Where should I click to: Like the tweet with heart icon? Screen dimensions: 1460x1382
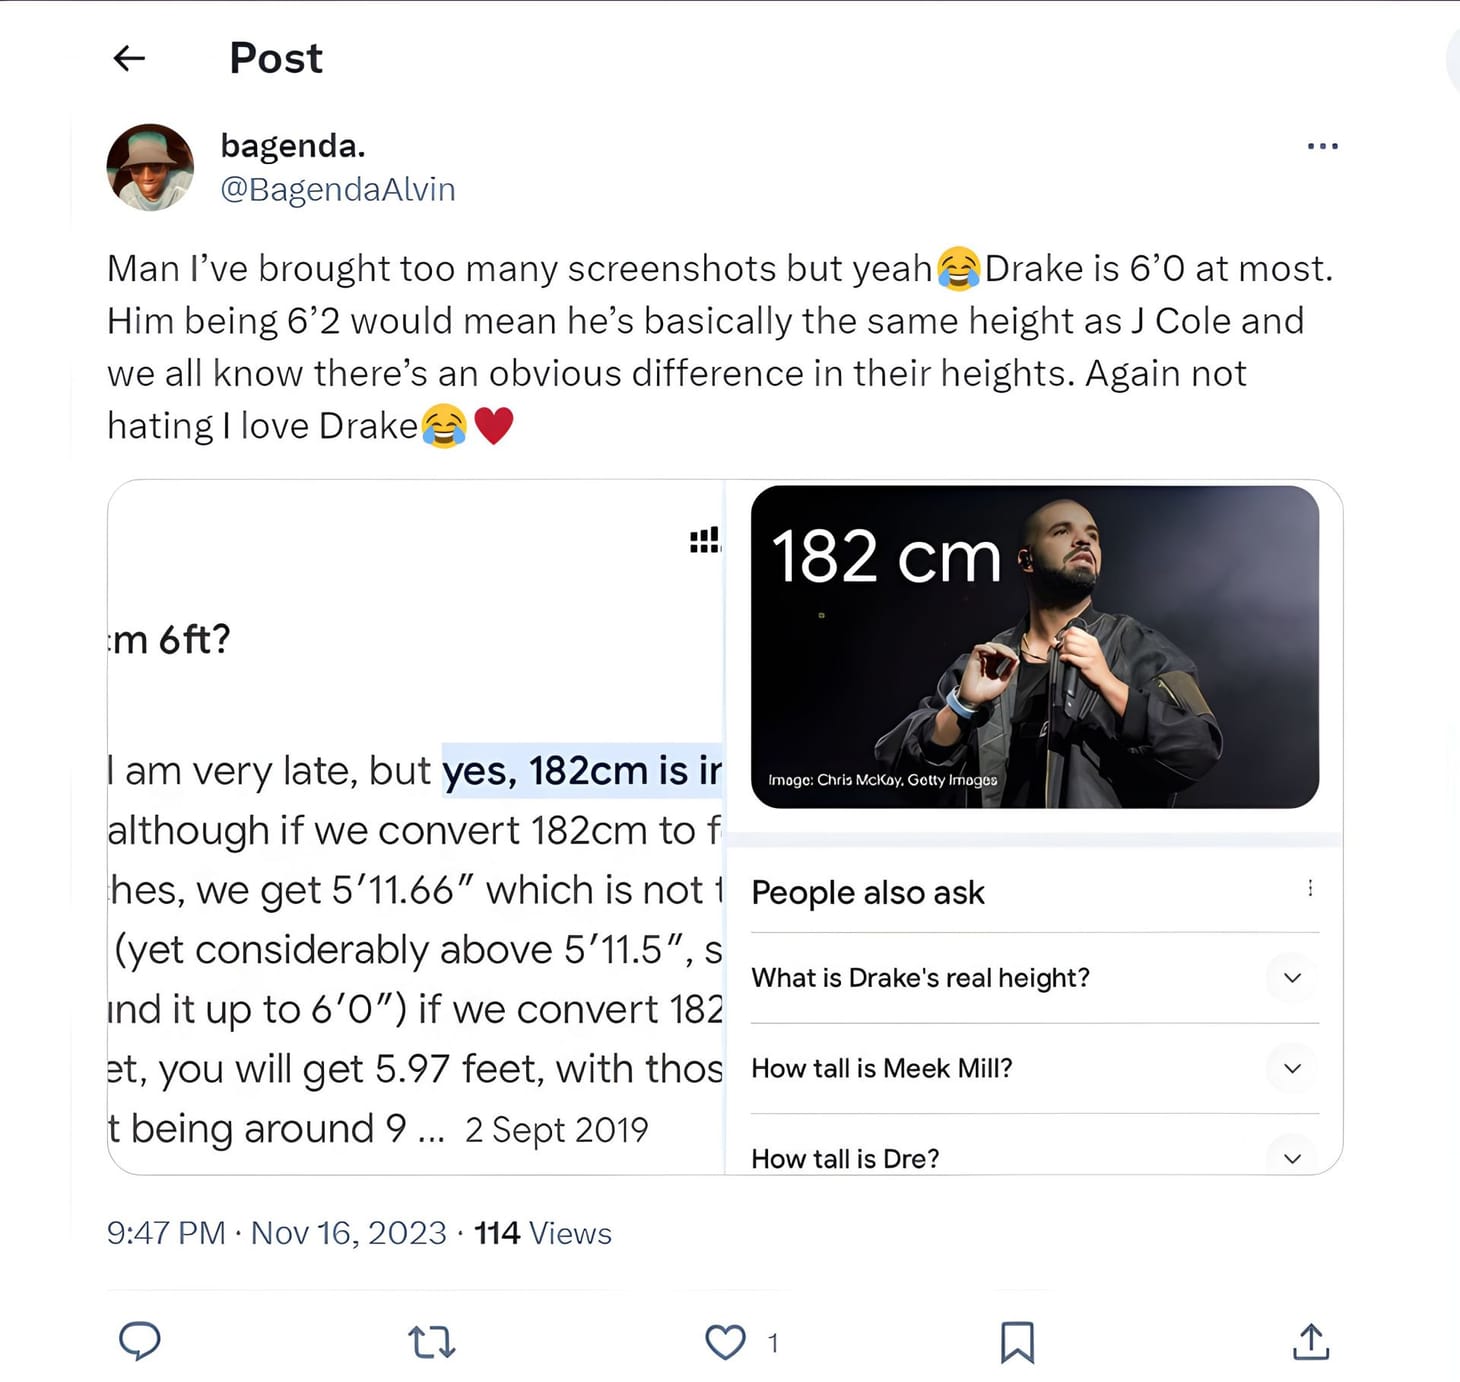[723, 1342]
